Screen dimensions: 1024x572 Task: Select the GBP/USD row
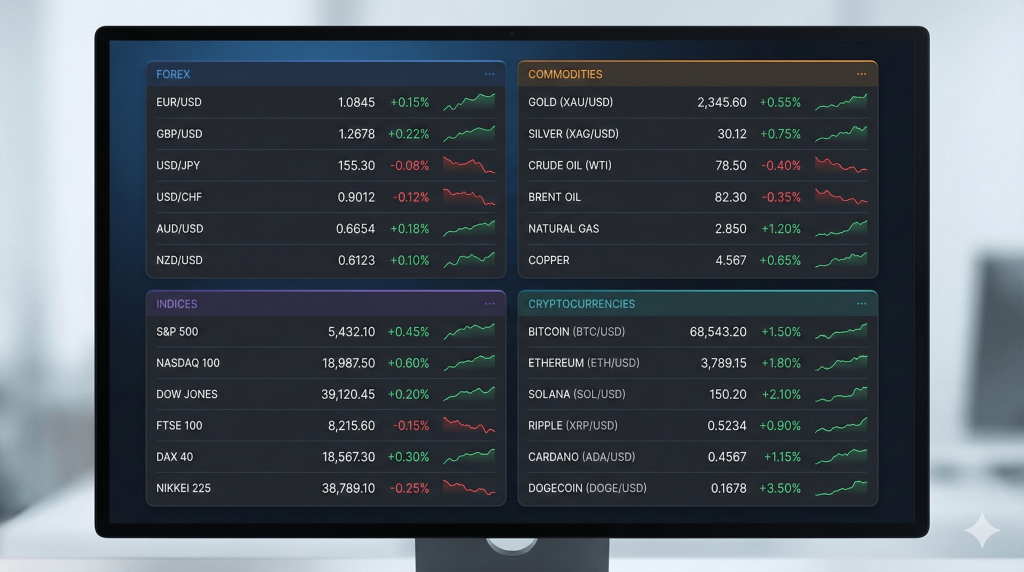point(180,134)
